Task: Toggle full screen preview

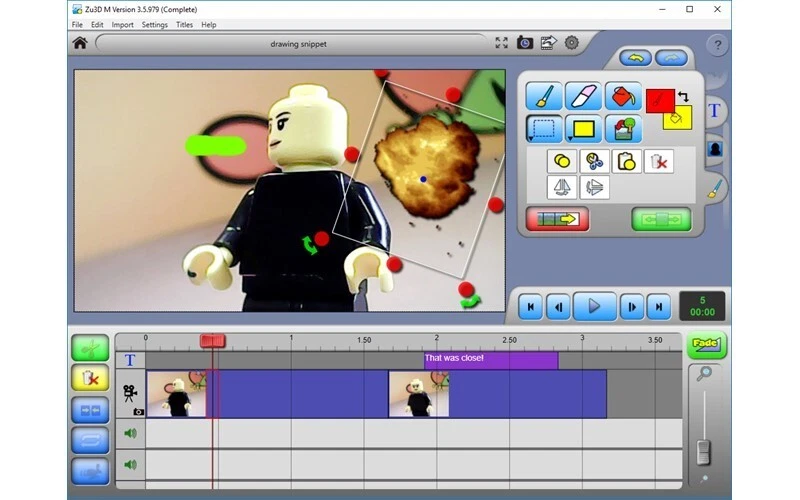Action: point(502,43)
